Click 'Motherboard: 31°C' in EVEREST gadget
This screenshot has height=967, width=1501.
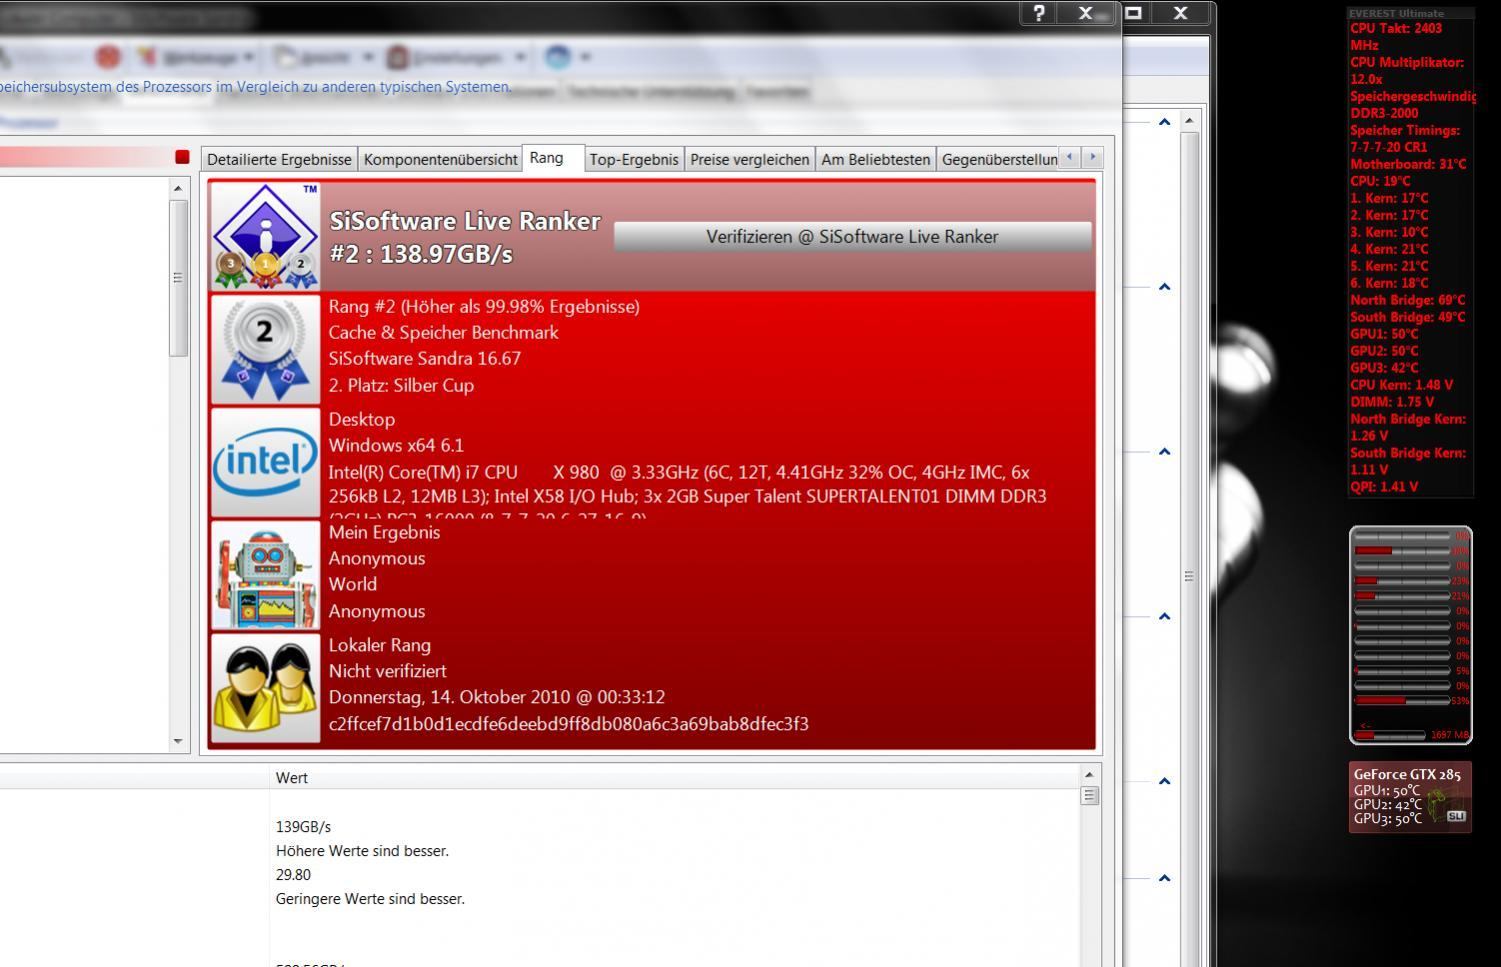(1408, 164)
